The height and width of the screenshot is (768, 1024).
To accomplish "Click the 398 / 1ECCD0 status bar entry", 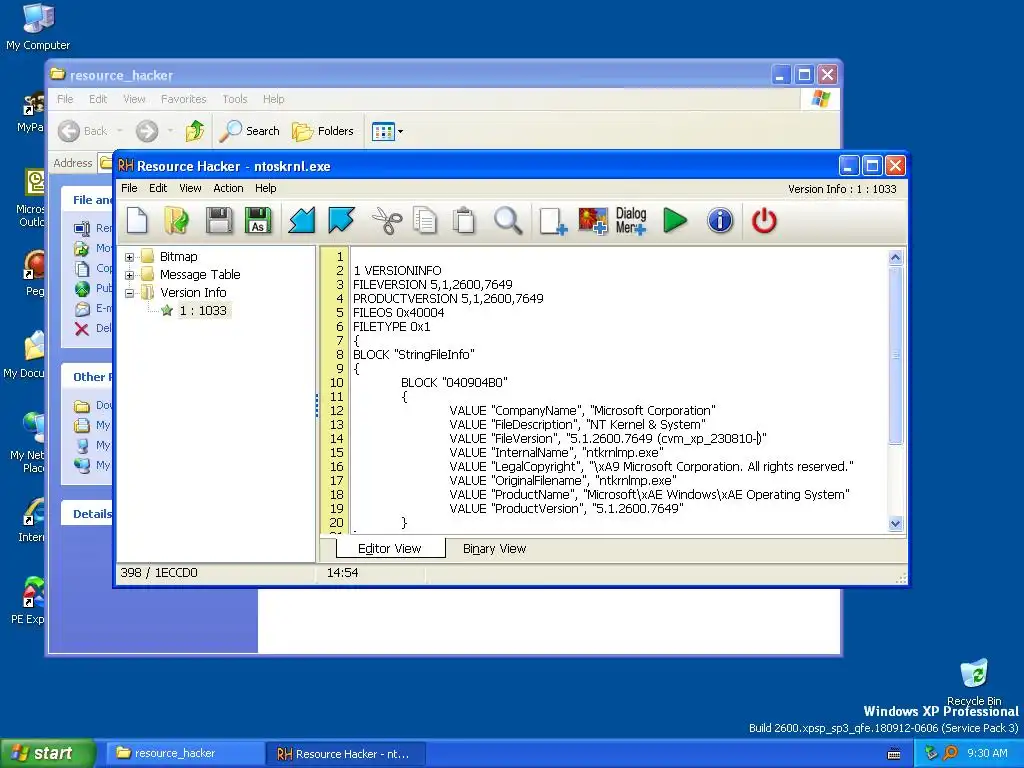I will 159,573.
